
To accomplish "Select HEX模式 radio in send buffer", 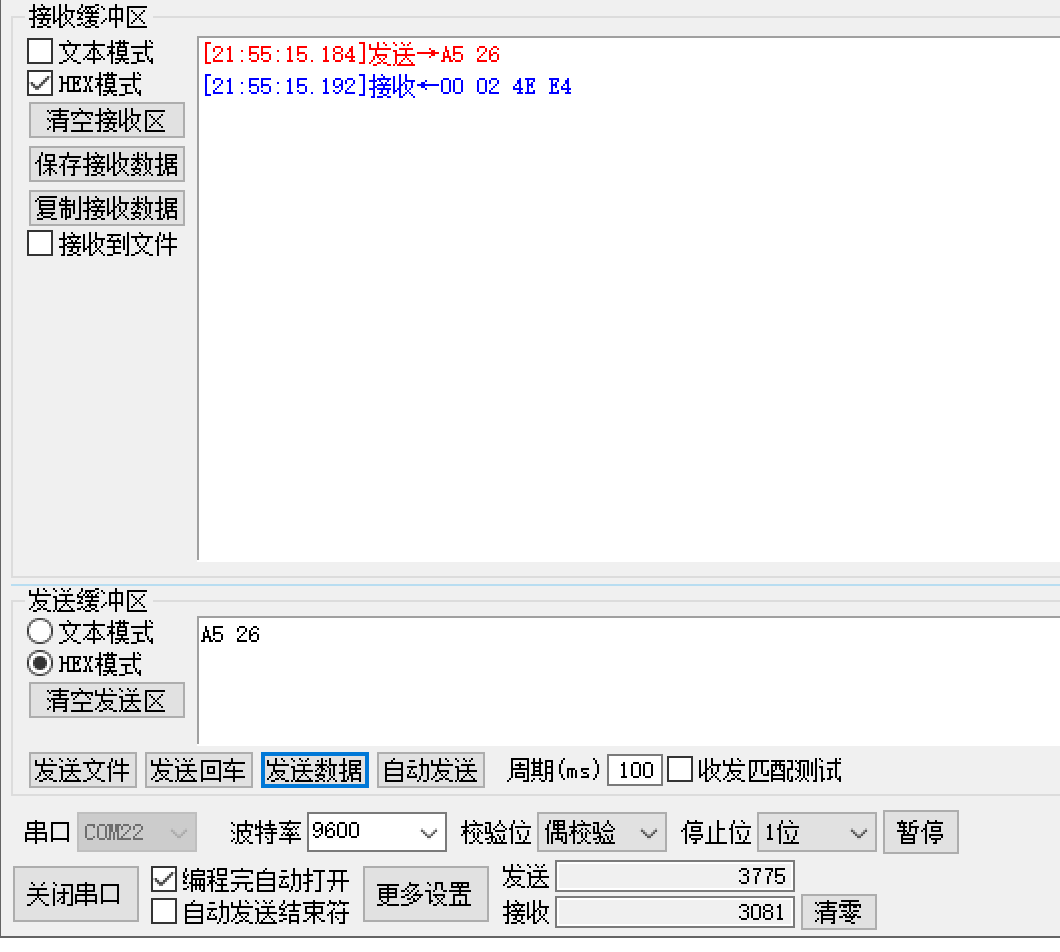I will (40, 664).
